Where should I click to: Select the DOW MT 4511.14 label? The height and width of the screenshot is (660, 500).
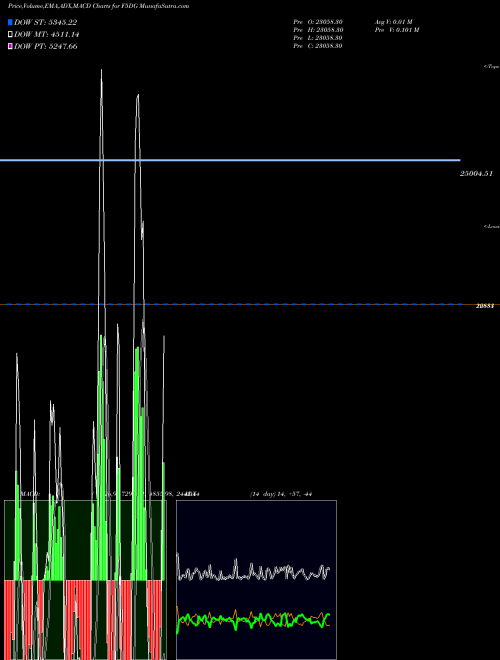47,35
